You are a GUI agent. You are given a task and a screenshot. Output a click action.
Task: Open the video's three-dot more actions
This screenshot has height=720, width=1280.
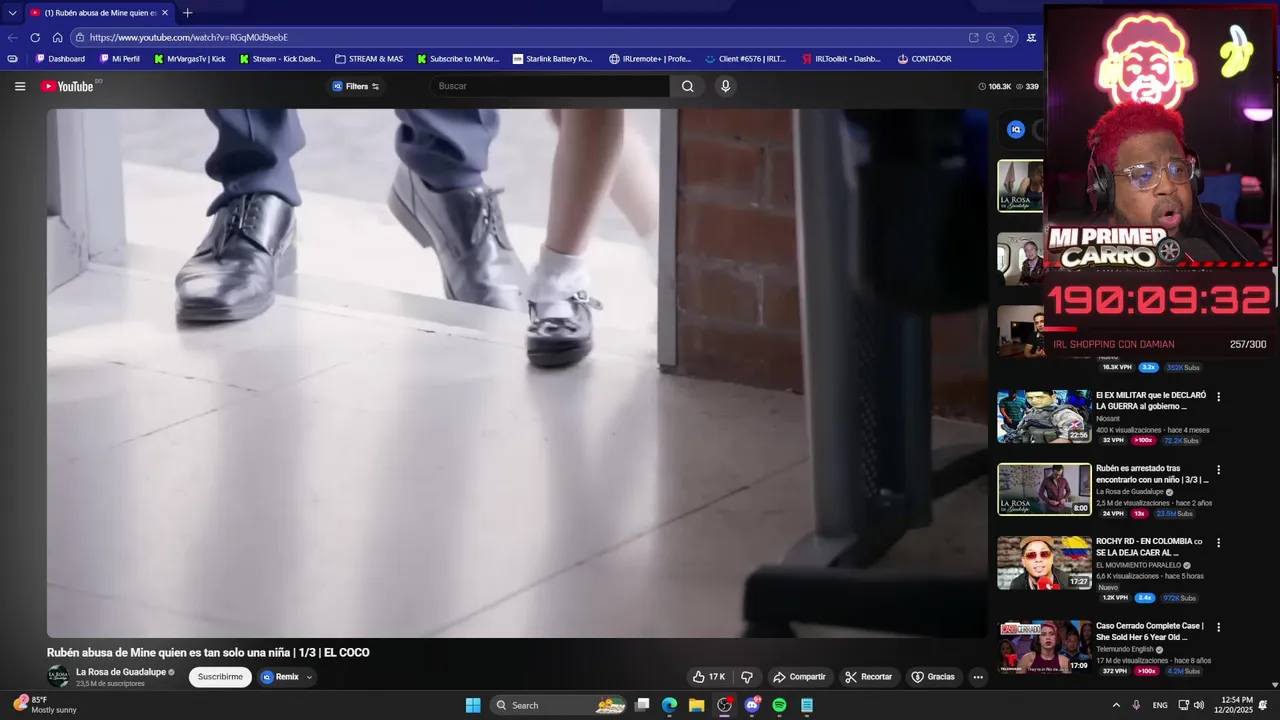(x=978, y=677)
